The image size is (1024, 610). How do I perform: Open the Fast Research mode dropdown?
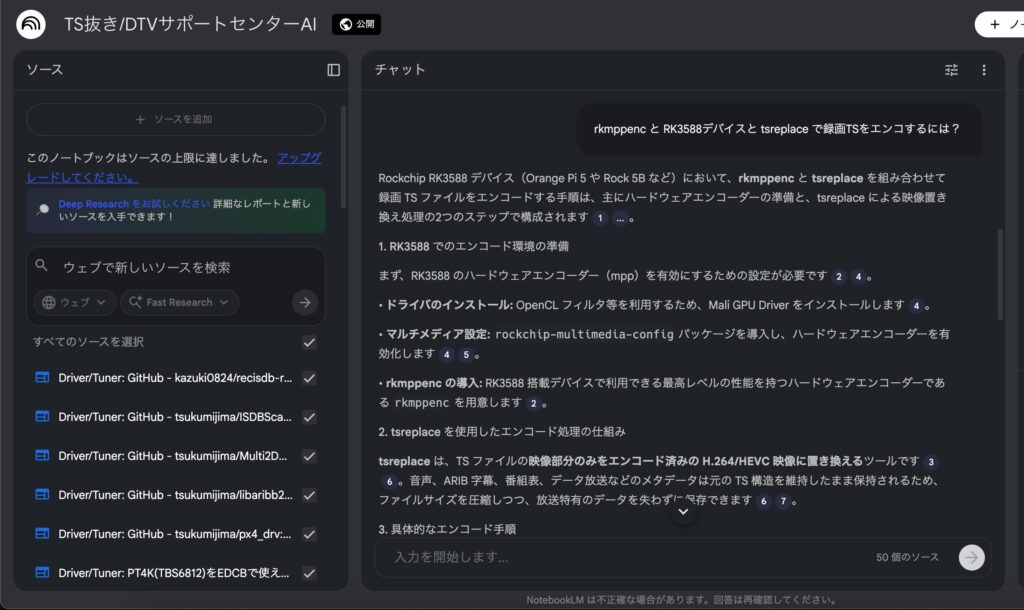(x=179, y=302)
